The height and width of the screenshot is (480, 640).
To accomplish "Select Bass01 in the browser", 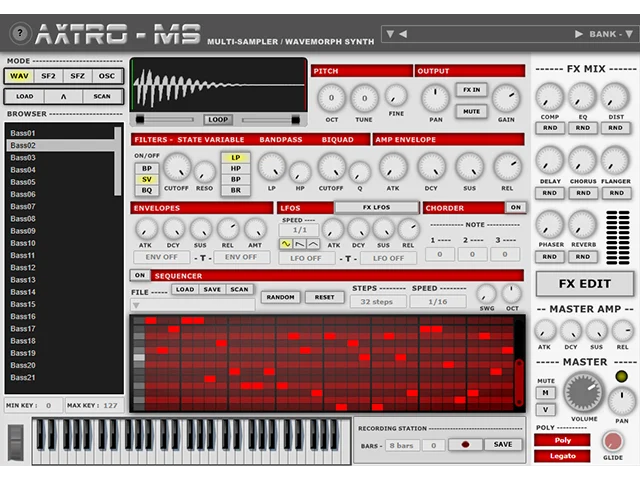I will (60, 133).
